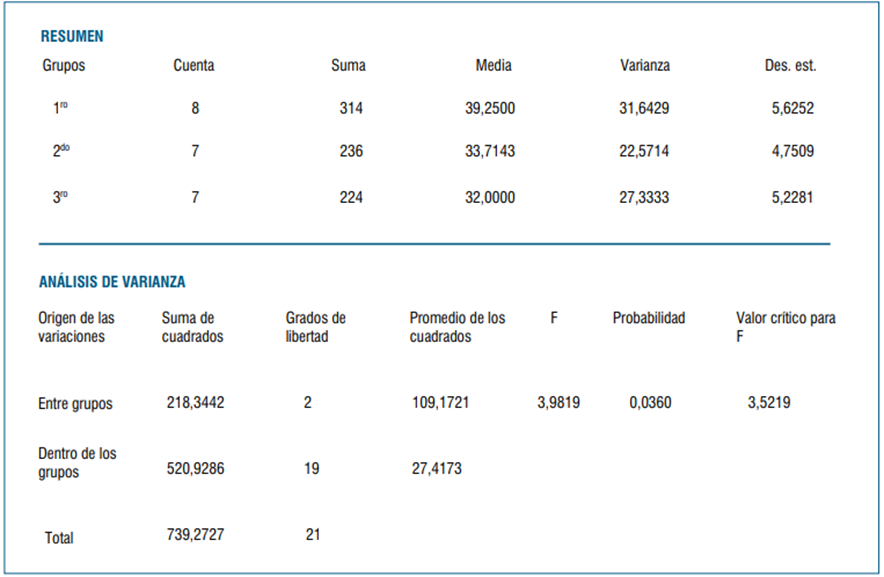Click the Dentro de los grupos label
This screenshot has height=577, width=884.
point(77,462)
